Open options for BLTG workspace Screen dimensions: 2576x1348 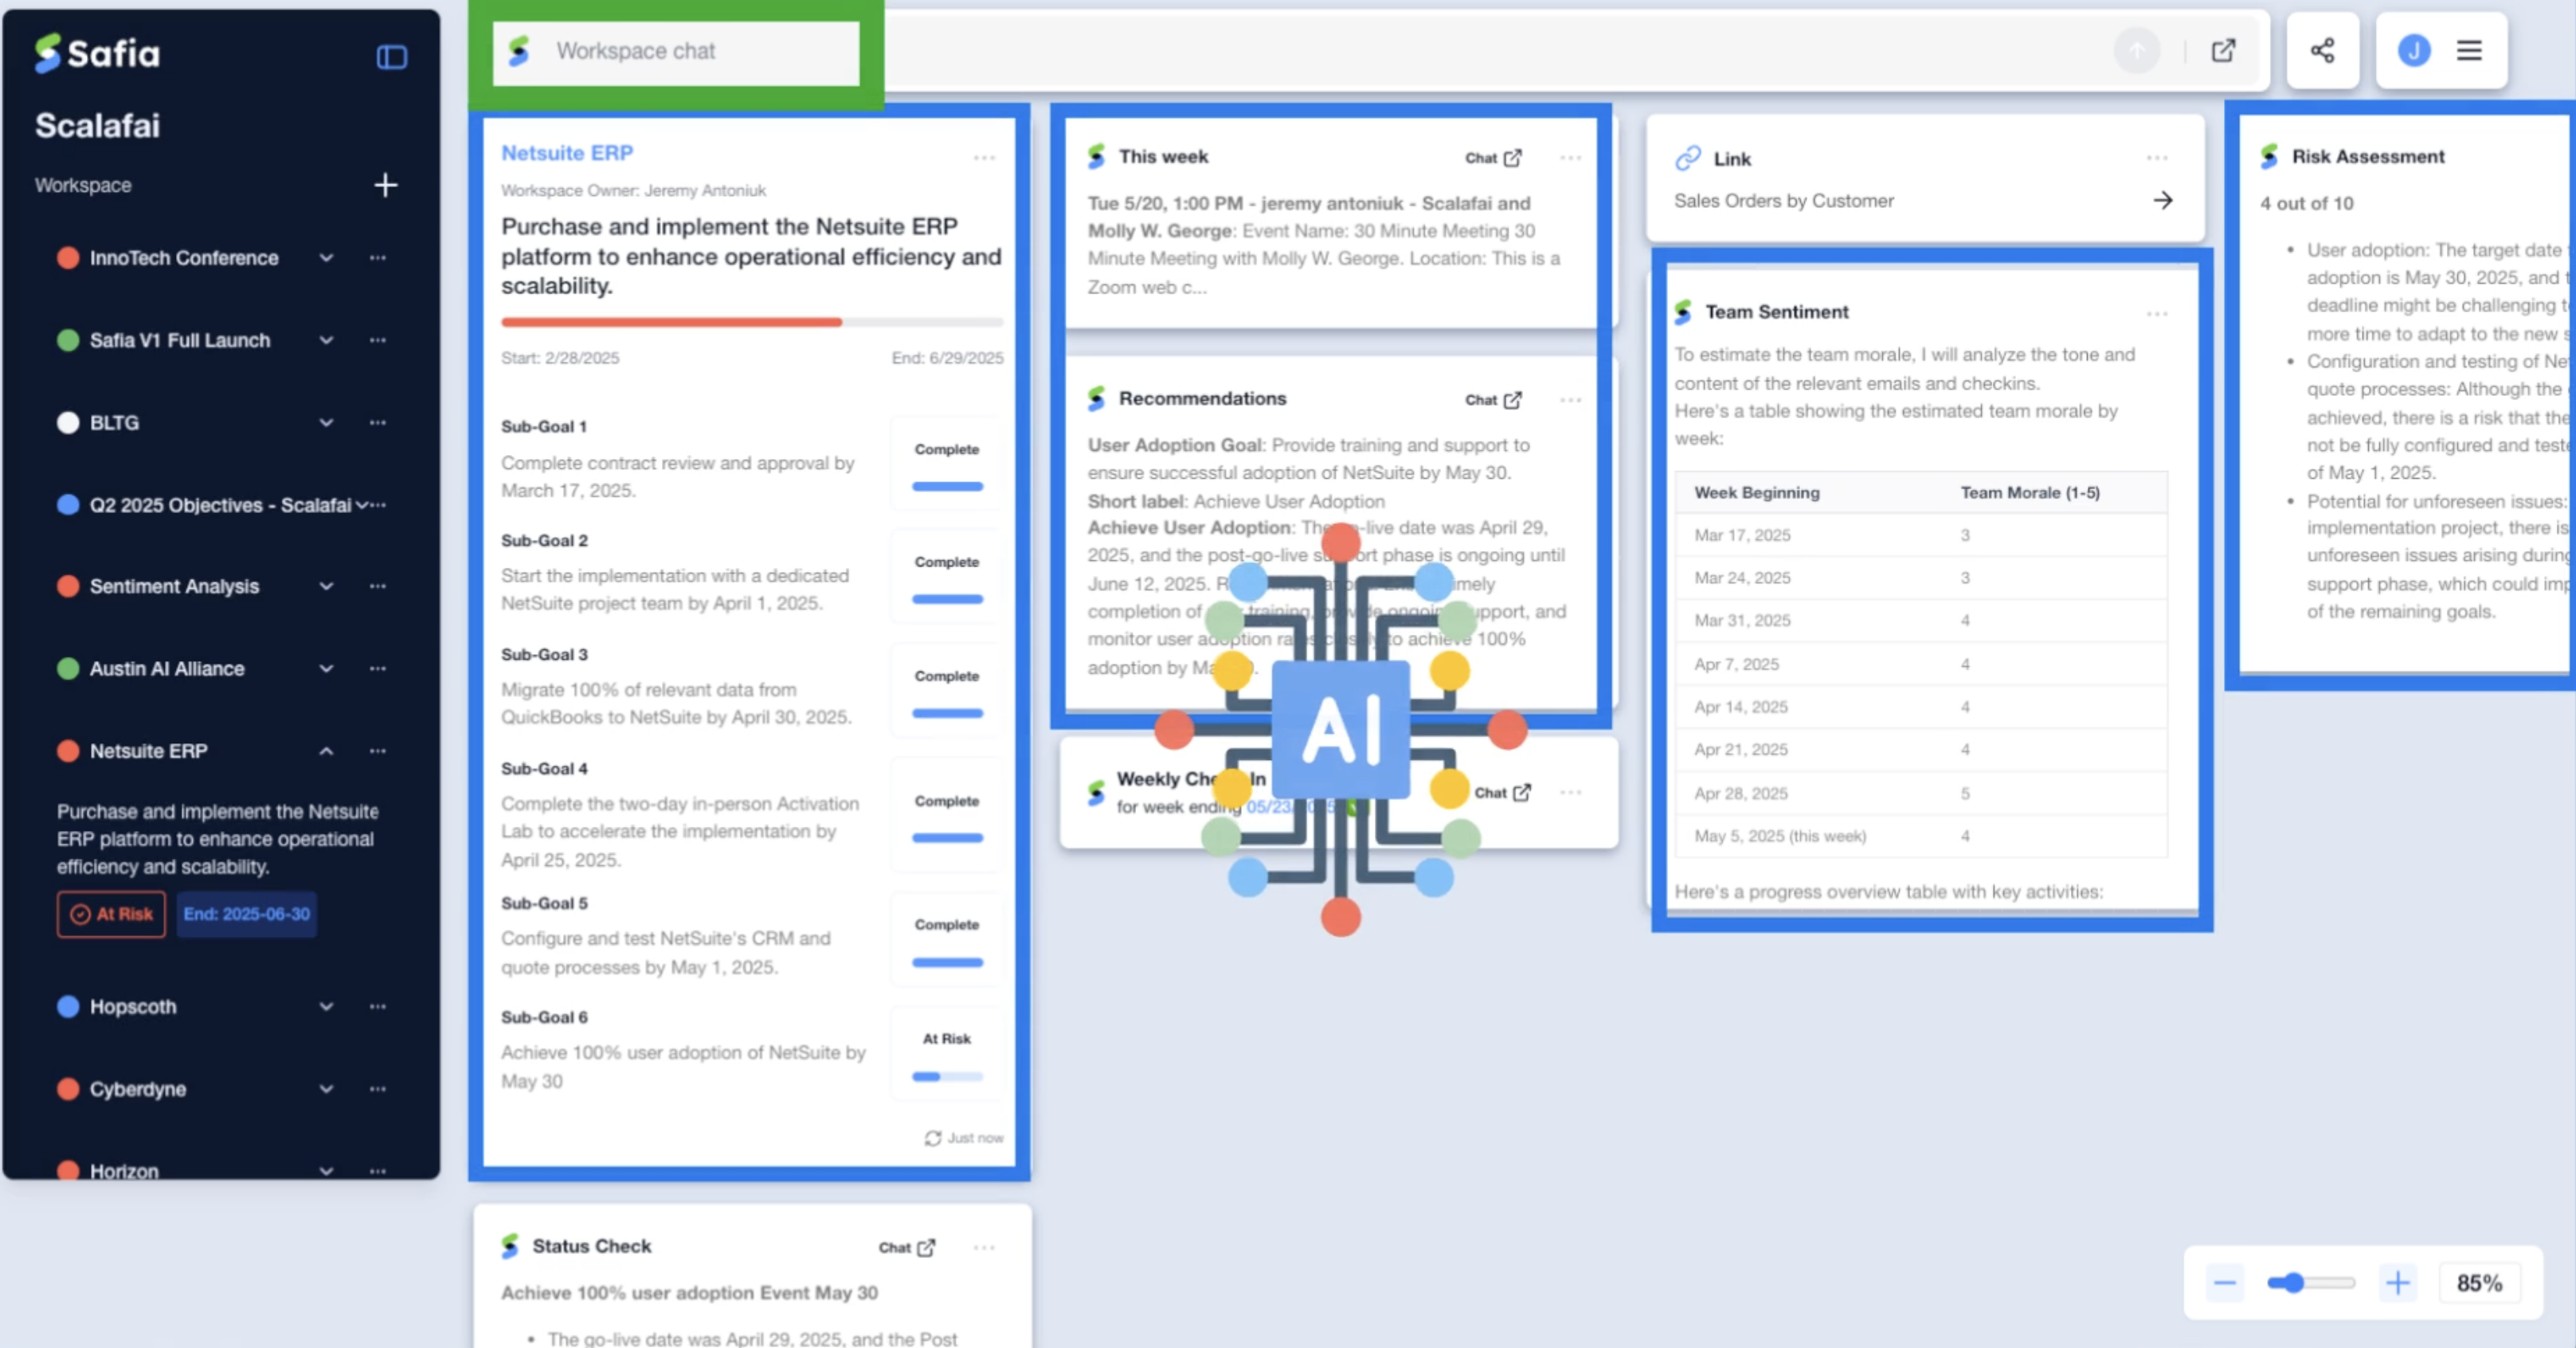pos(377,422)
